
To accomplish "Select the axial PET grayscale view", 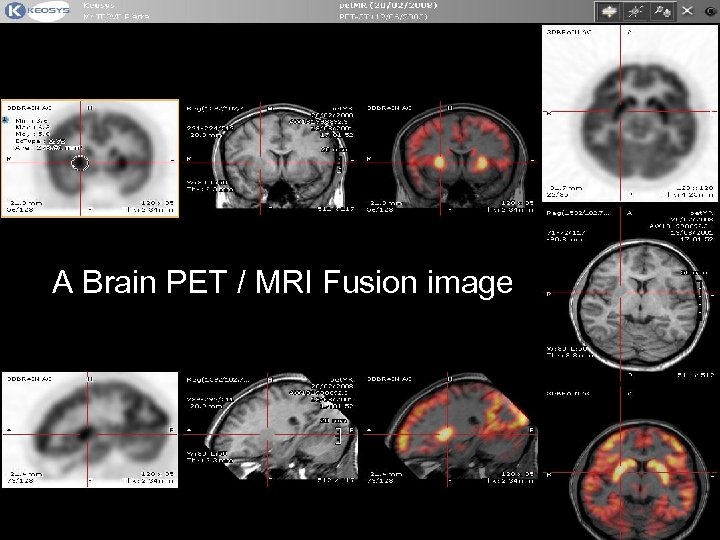I will pyautogui.click(x=630, y=113).
